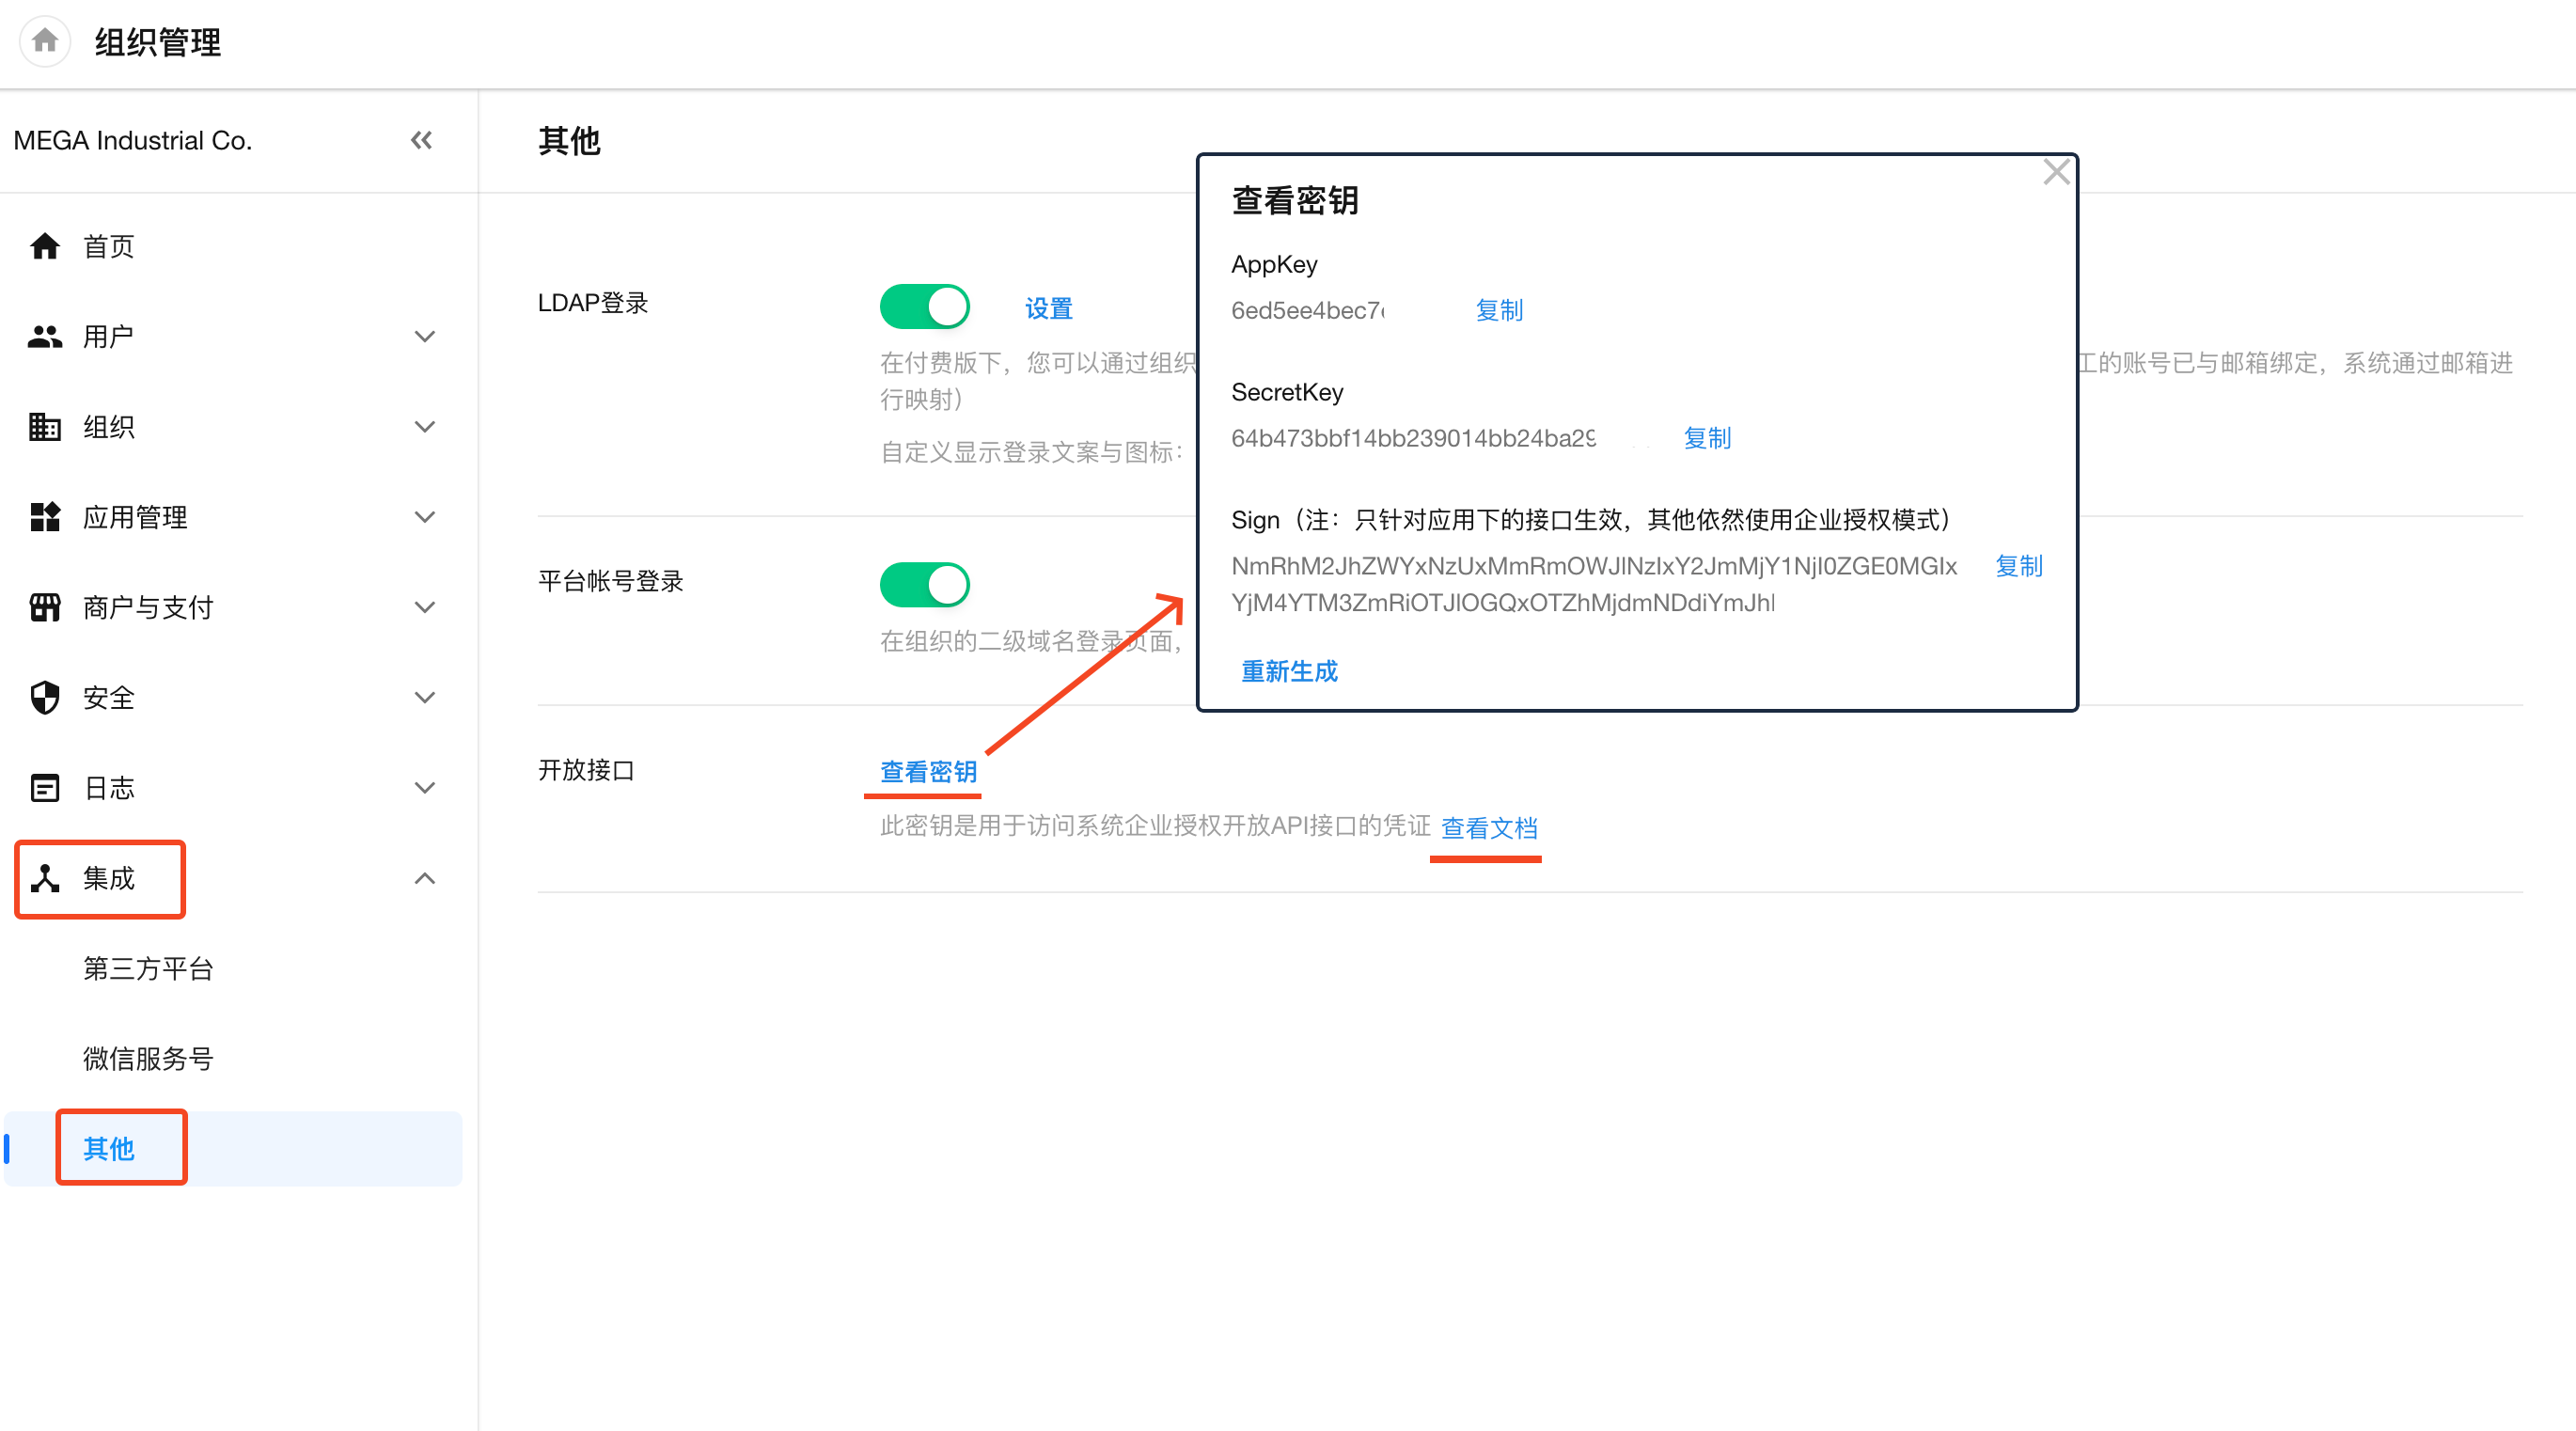Collapse the 集成 section chevron
The width and height of the screenshot is (2576, 1431).
coord(425,878)
